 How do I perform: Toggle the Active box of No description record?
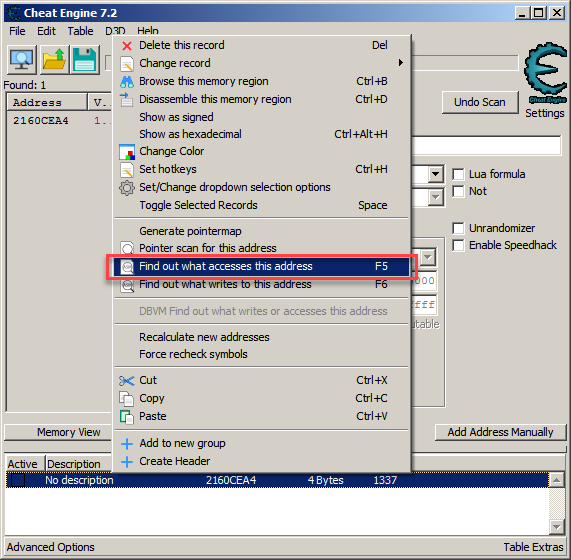(x=18, y=480)
